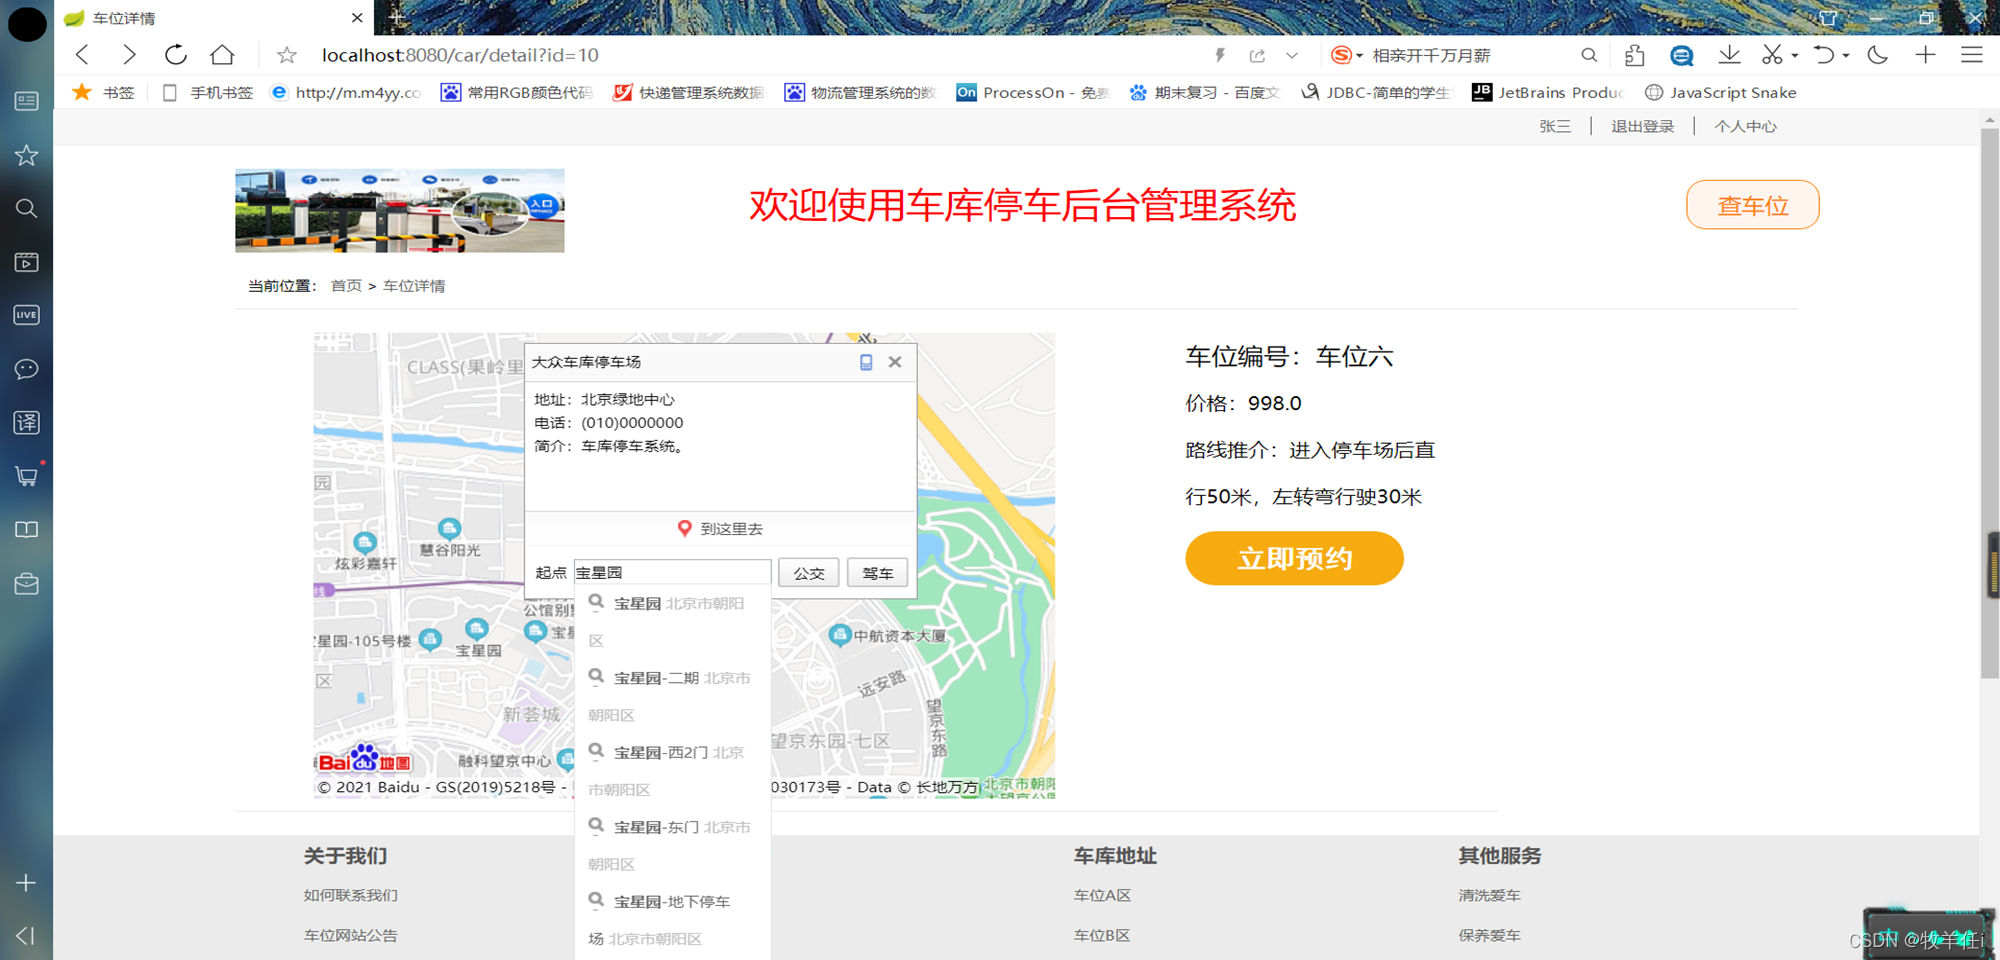Reload the page with the refresh icon
Viewport: 2000px width, 960px height.
point(176,55)
